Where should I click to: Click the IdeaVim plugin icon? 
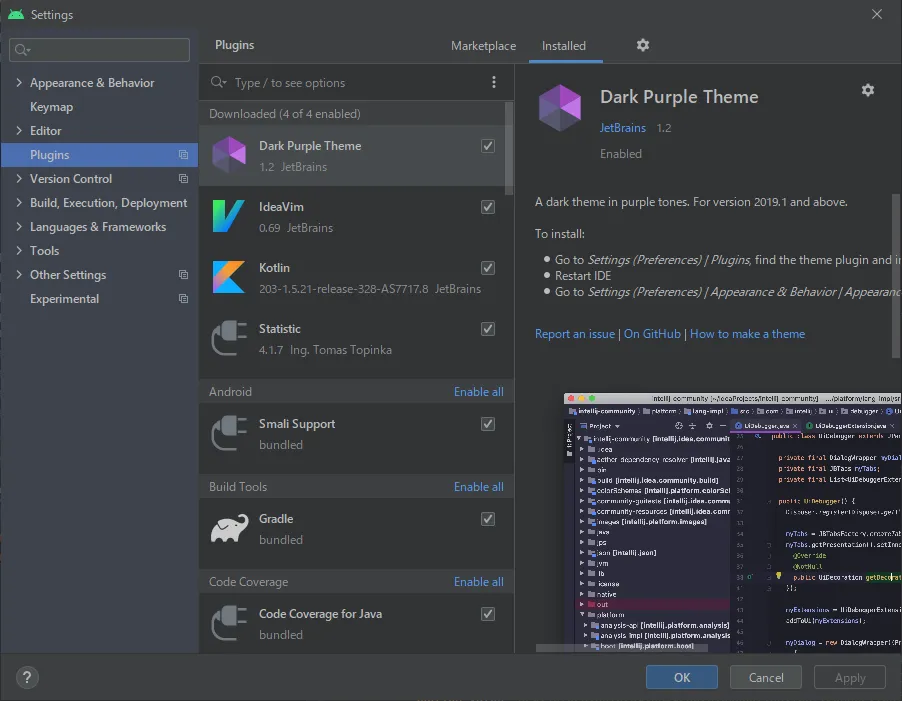(228, 216)
